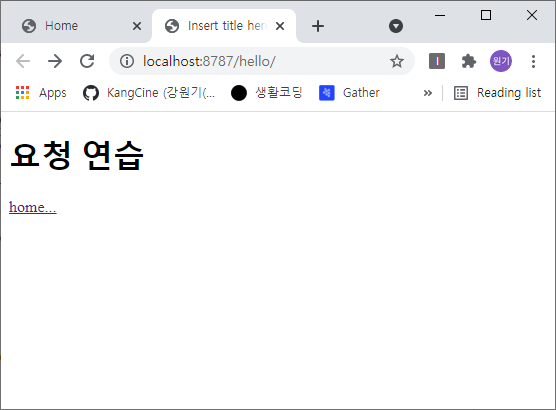Open the Apps bookmark shortcut
This screenshot has height=410, width=556.
pyautogui.click(x=41, y=93)
